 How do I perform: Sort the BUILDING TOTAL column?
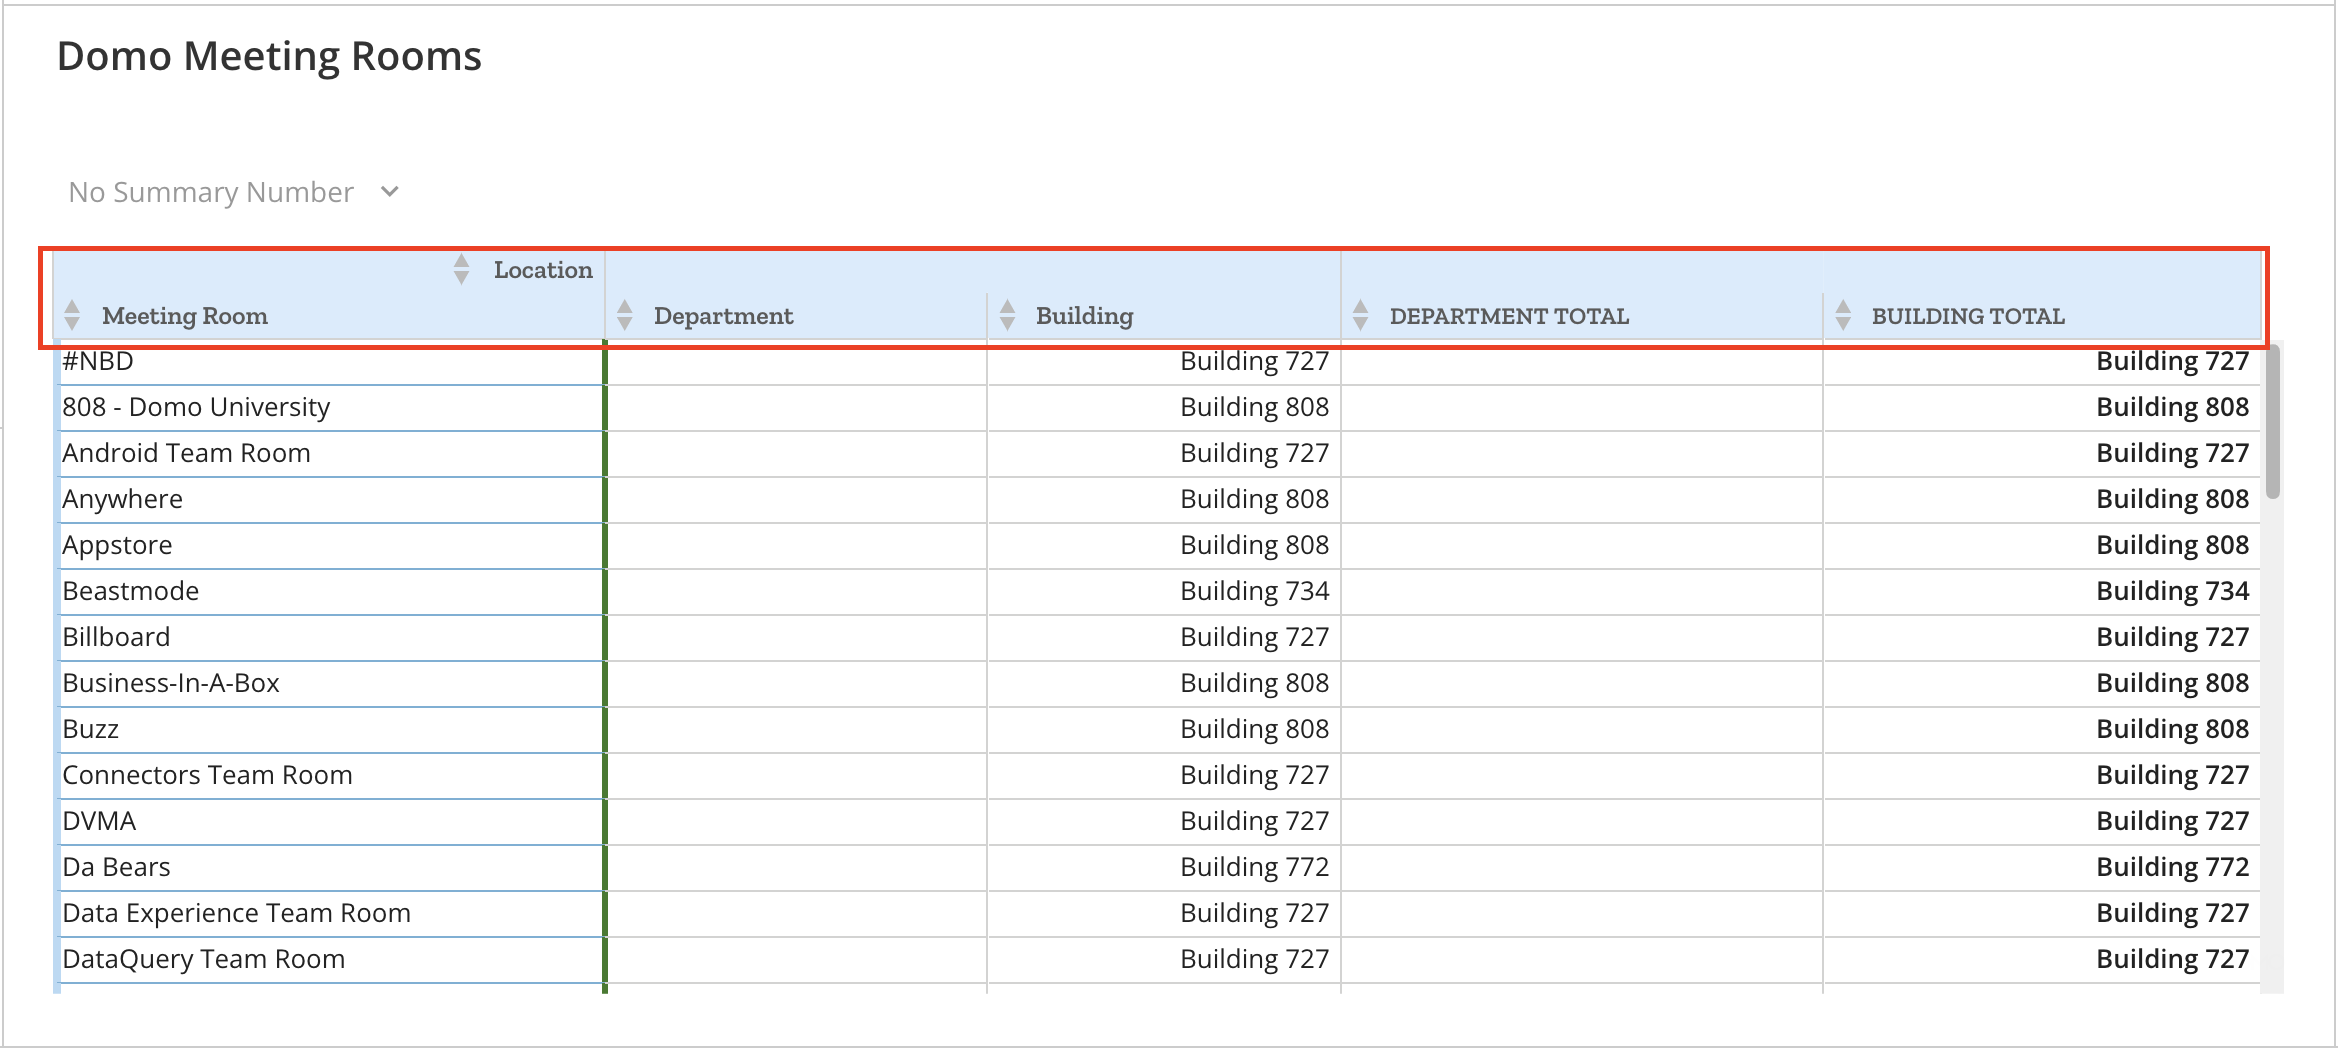[x=1843, y=315]
